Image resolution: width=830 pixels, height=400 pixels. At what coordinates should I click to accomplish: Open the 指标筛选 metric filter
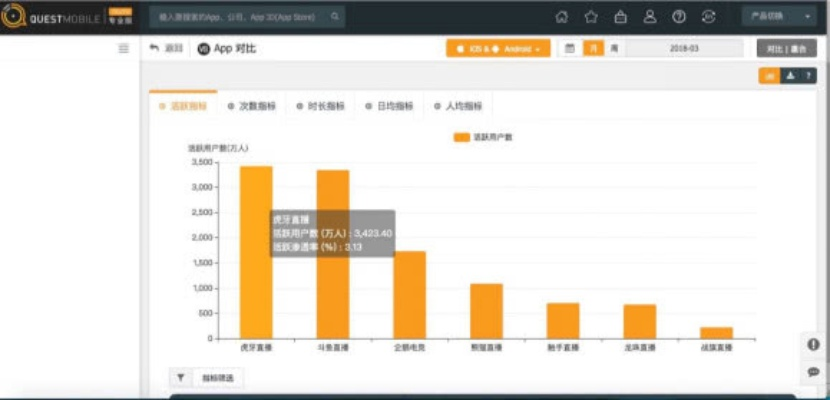[x=204, y=378]
